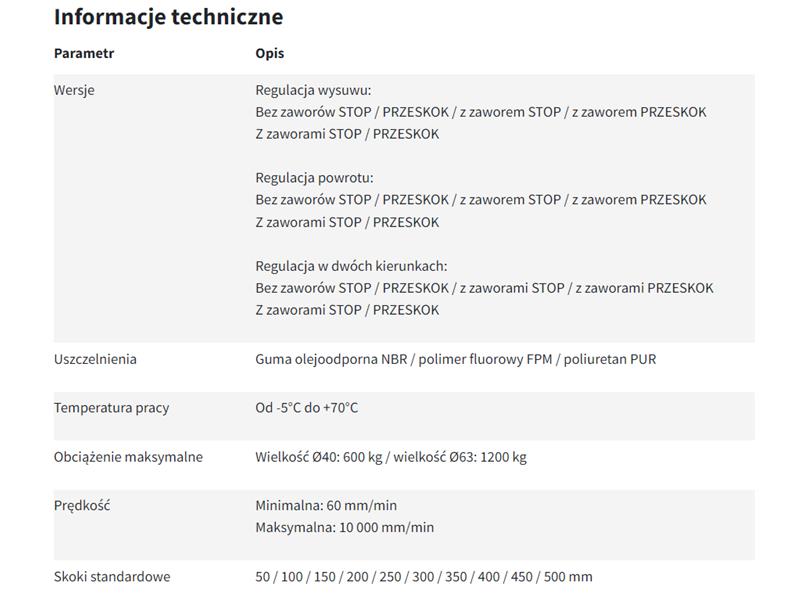Click the Regulacja powrotu text
This screenshot has height=600, width=800.
[314, 178]
